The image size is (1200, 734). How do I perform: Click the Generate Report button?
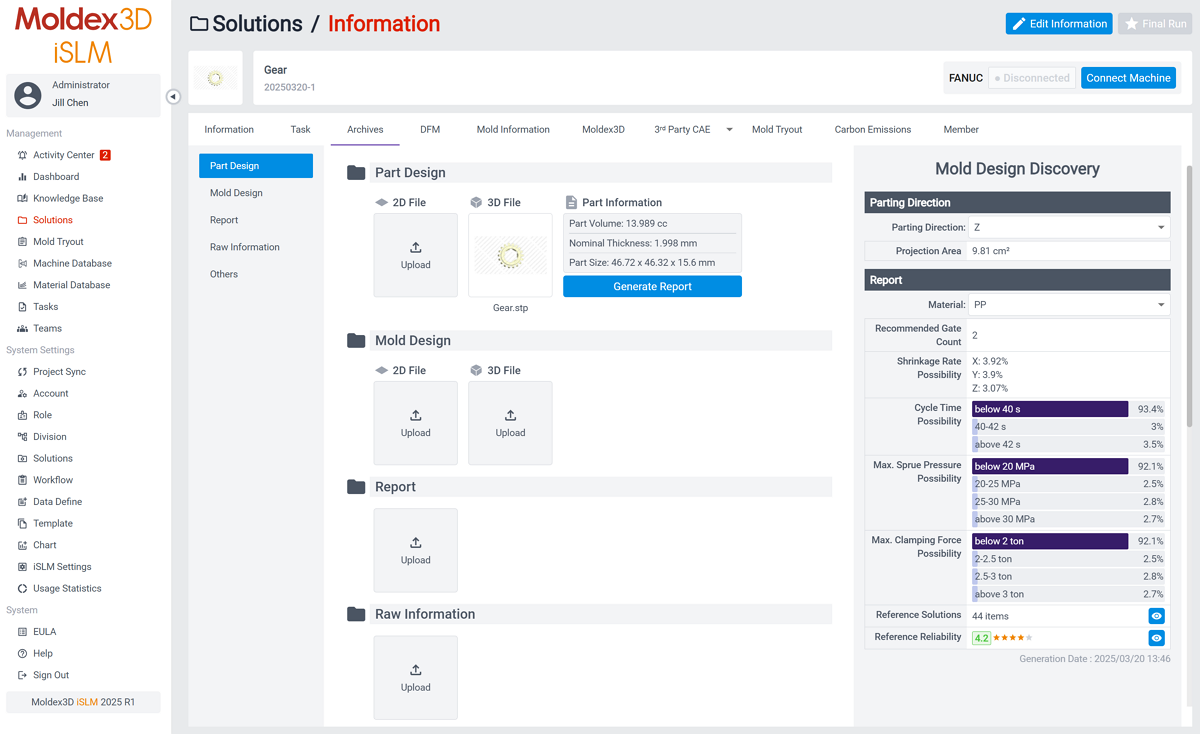click(x=652, y=287)
